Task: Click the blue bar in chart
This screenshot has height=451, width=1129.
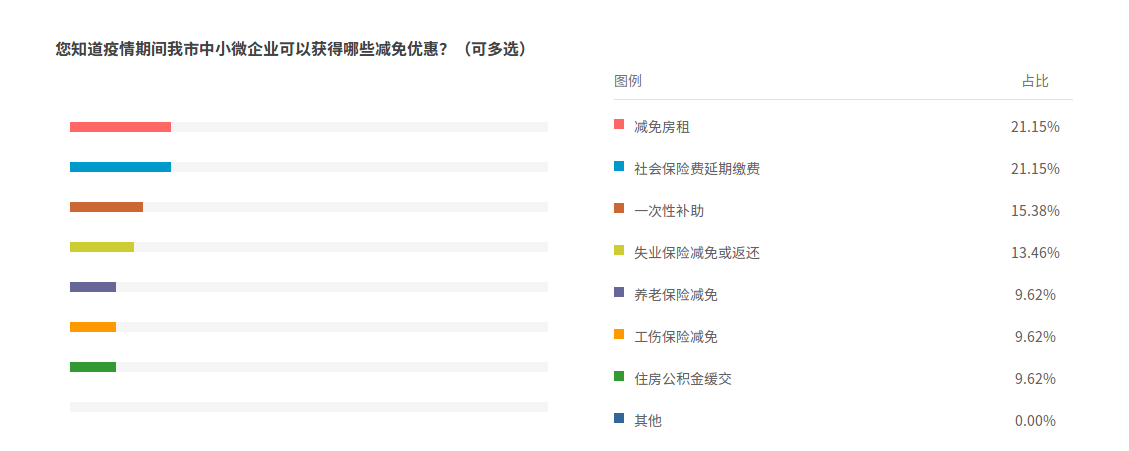Action: 120,167
